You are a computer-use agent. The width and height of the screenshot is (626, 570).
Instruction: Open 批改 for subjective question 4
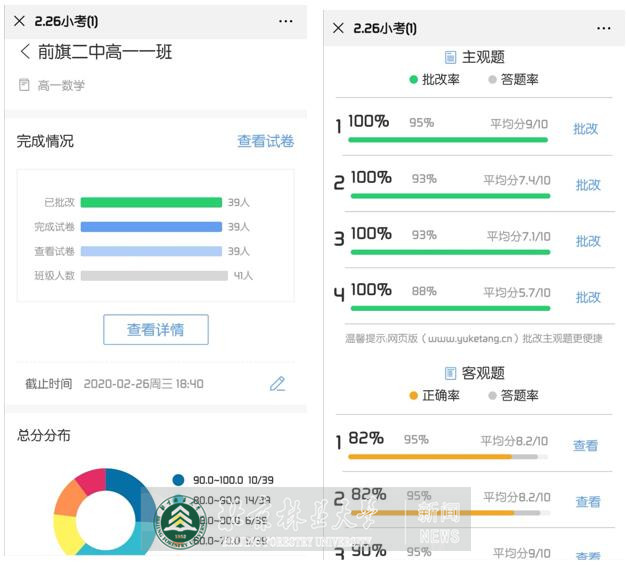pyautogui.click(x=588, y=297)
